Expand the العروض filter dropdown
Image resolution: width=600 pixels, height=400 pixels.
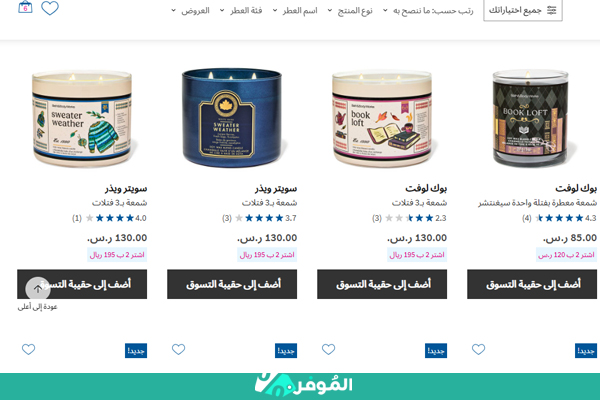point(190,11)
